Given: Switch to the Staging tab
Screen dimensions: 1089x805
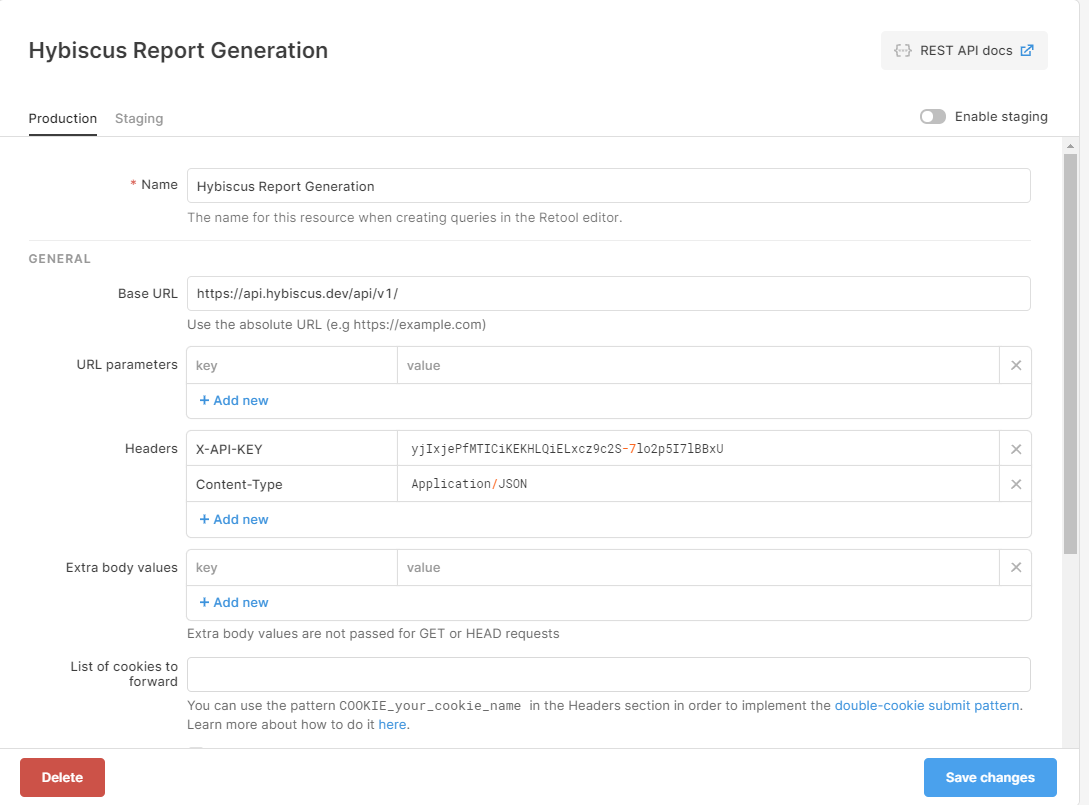Looking at the screenshot, I should 139,118.
